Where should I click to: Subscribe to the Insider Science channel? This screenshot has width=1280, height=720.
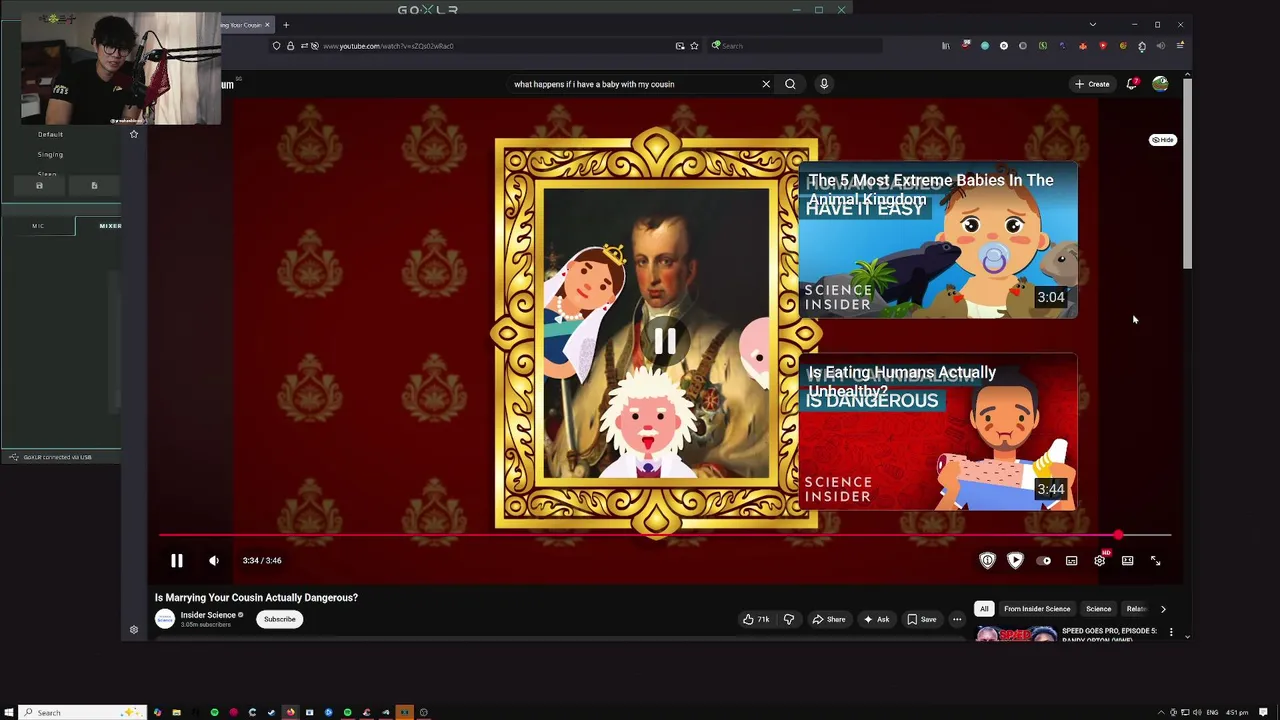point(280,619)
